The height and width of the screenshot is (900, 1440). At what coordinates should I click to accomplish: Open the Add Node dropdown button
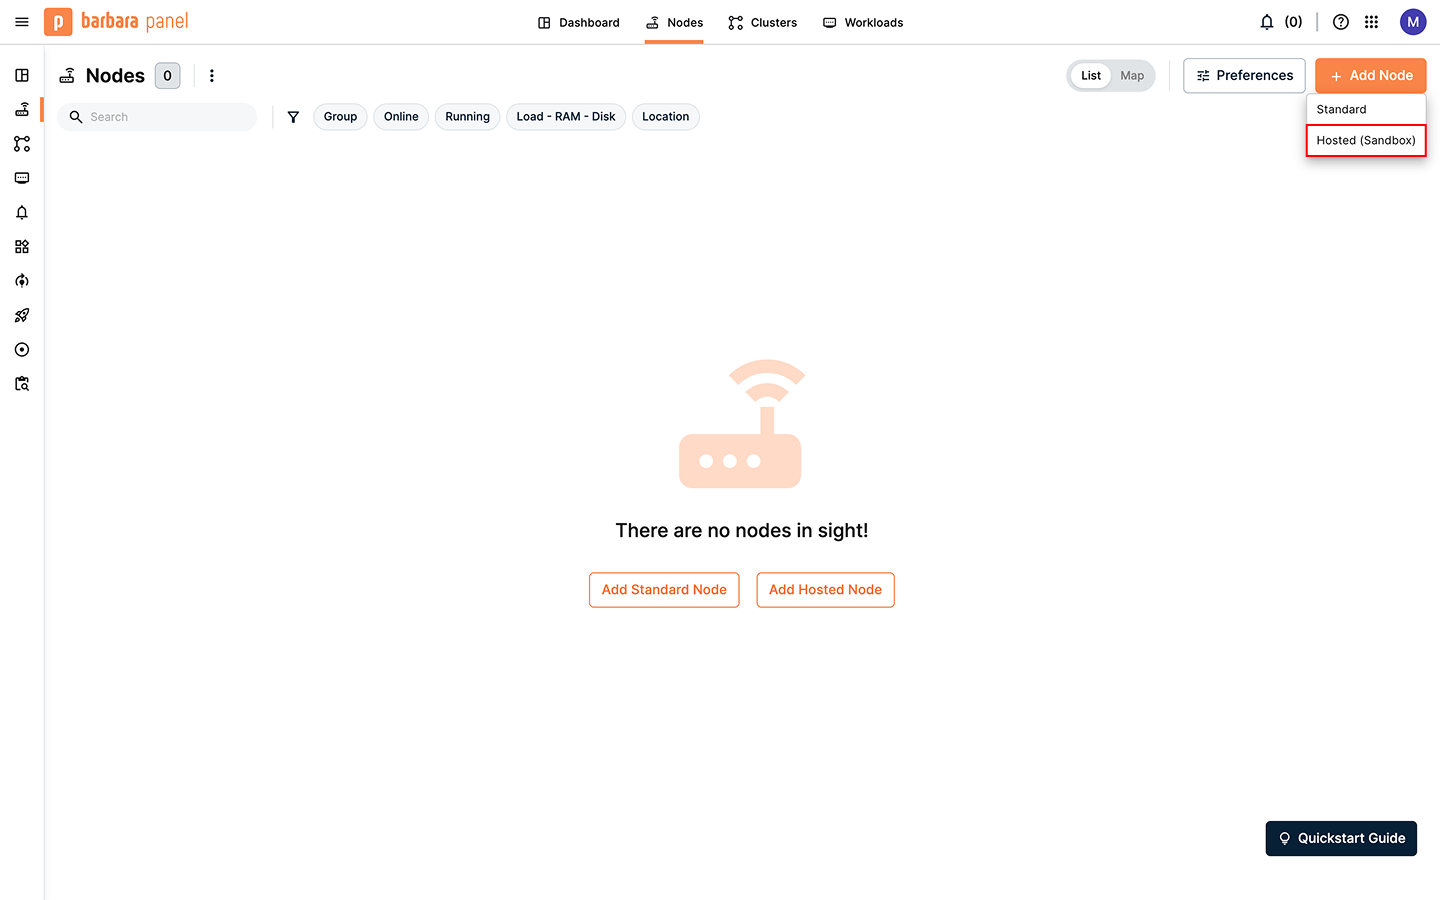pyautogui.click(x=1370, y=76)
